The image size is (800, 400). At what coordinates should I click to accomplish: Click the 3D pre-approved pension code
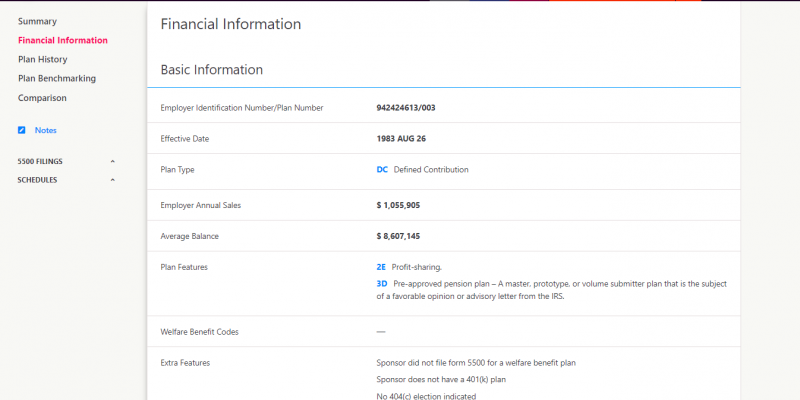click(x=382, y=284)
